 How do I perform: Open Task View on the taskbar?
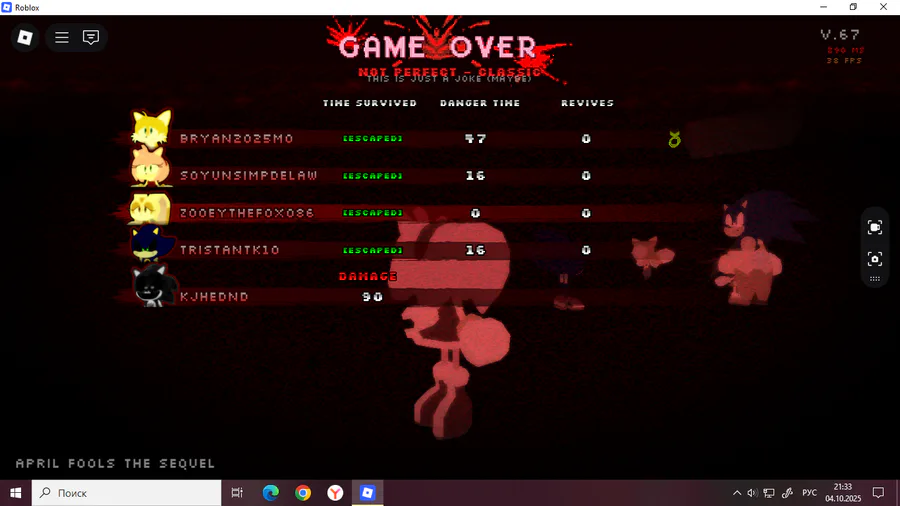[237, 493]
